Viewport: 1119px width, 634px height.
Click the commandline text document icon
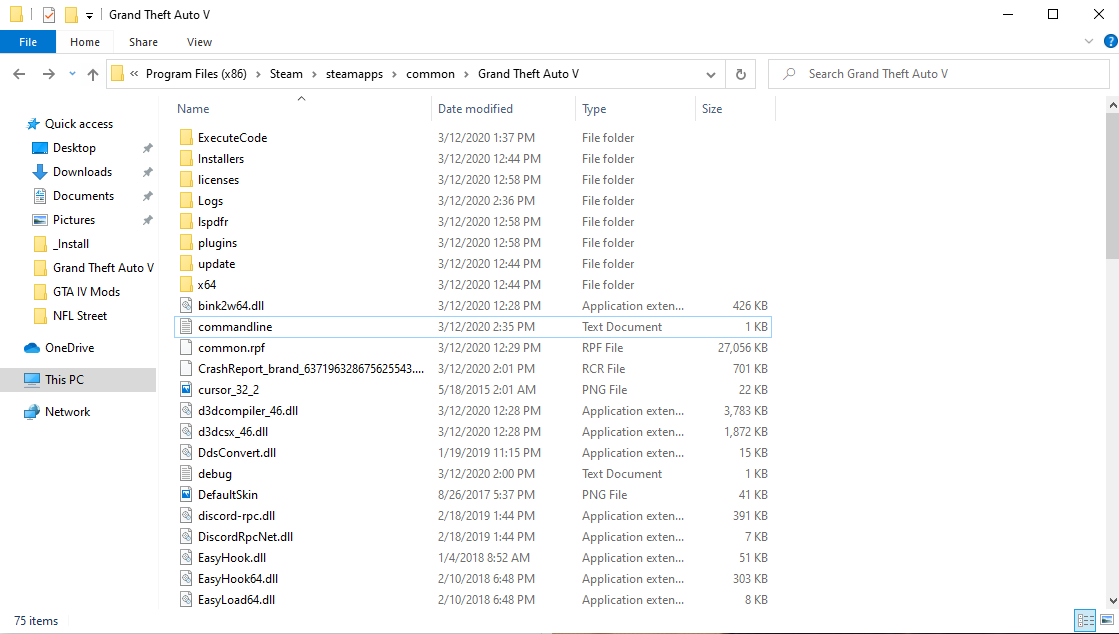click(186, 327)
